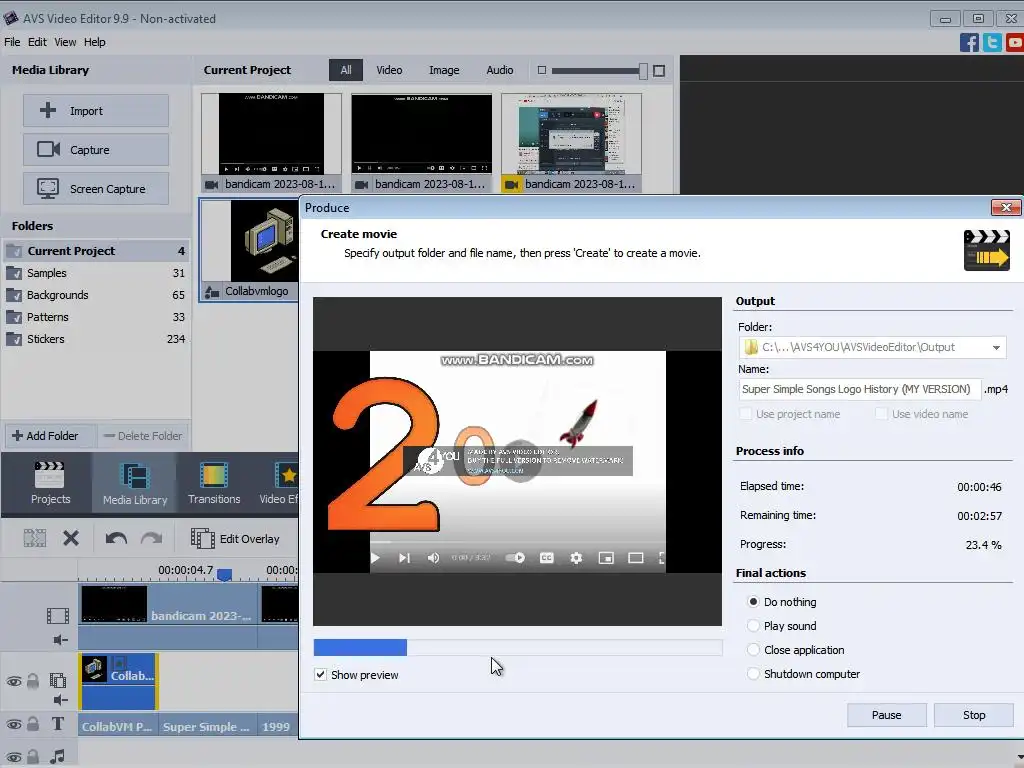Click the blue render progress bar
Viewport: 1024px width, 768px height.
pyautogui.click(x=360, y=647)
